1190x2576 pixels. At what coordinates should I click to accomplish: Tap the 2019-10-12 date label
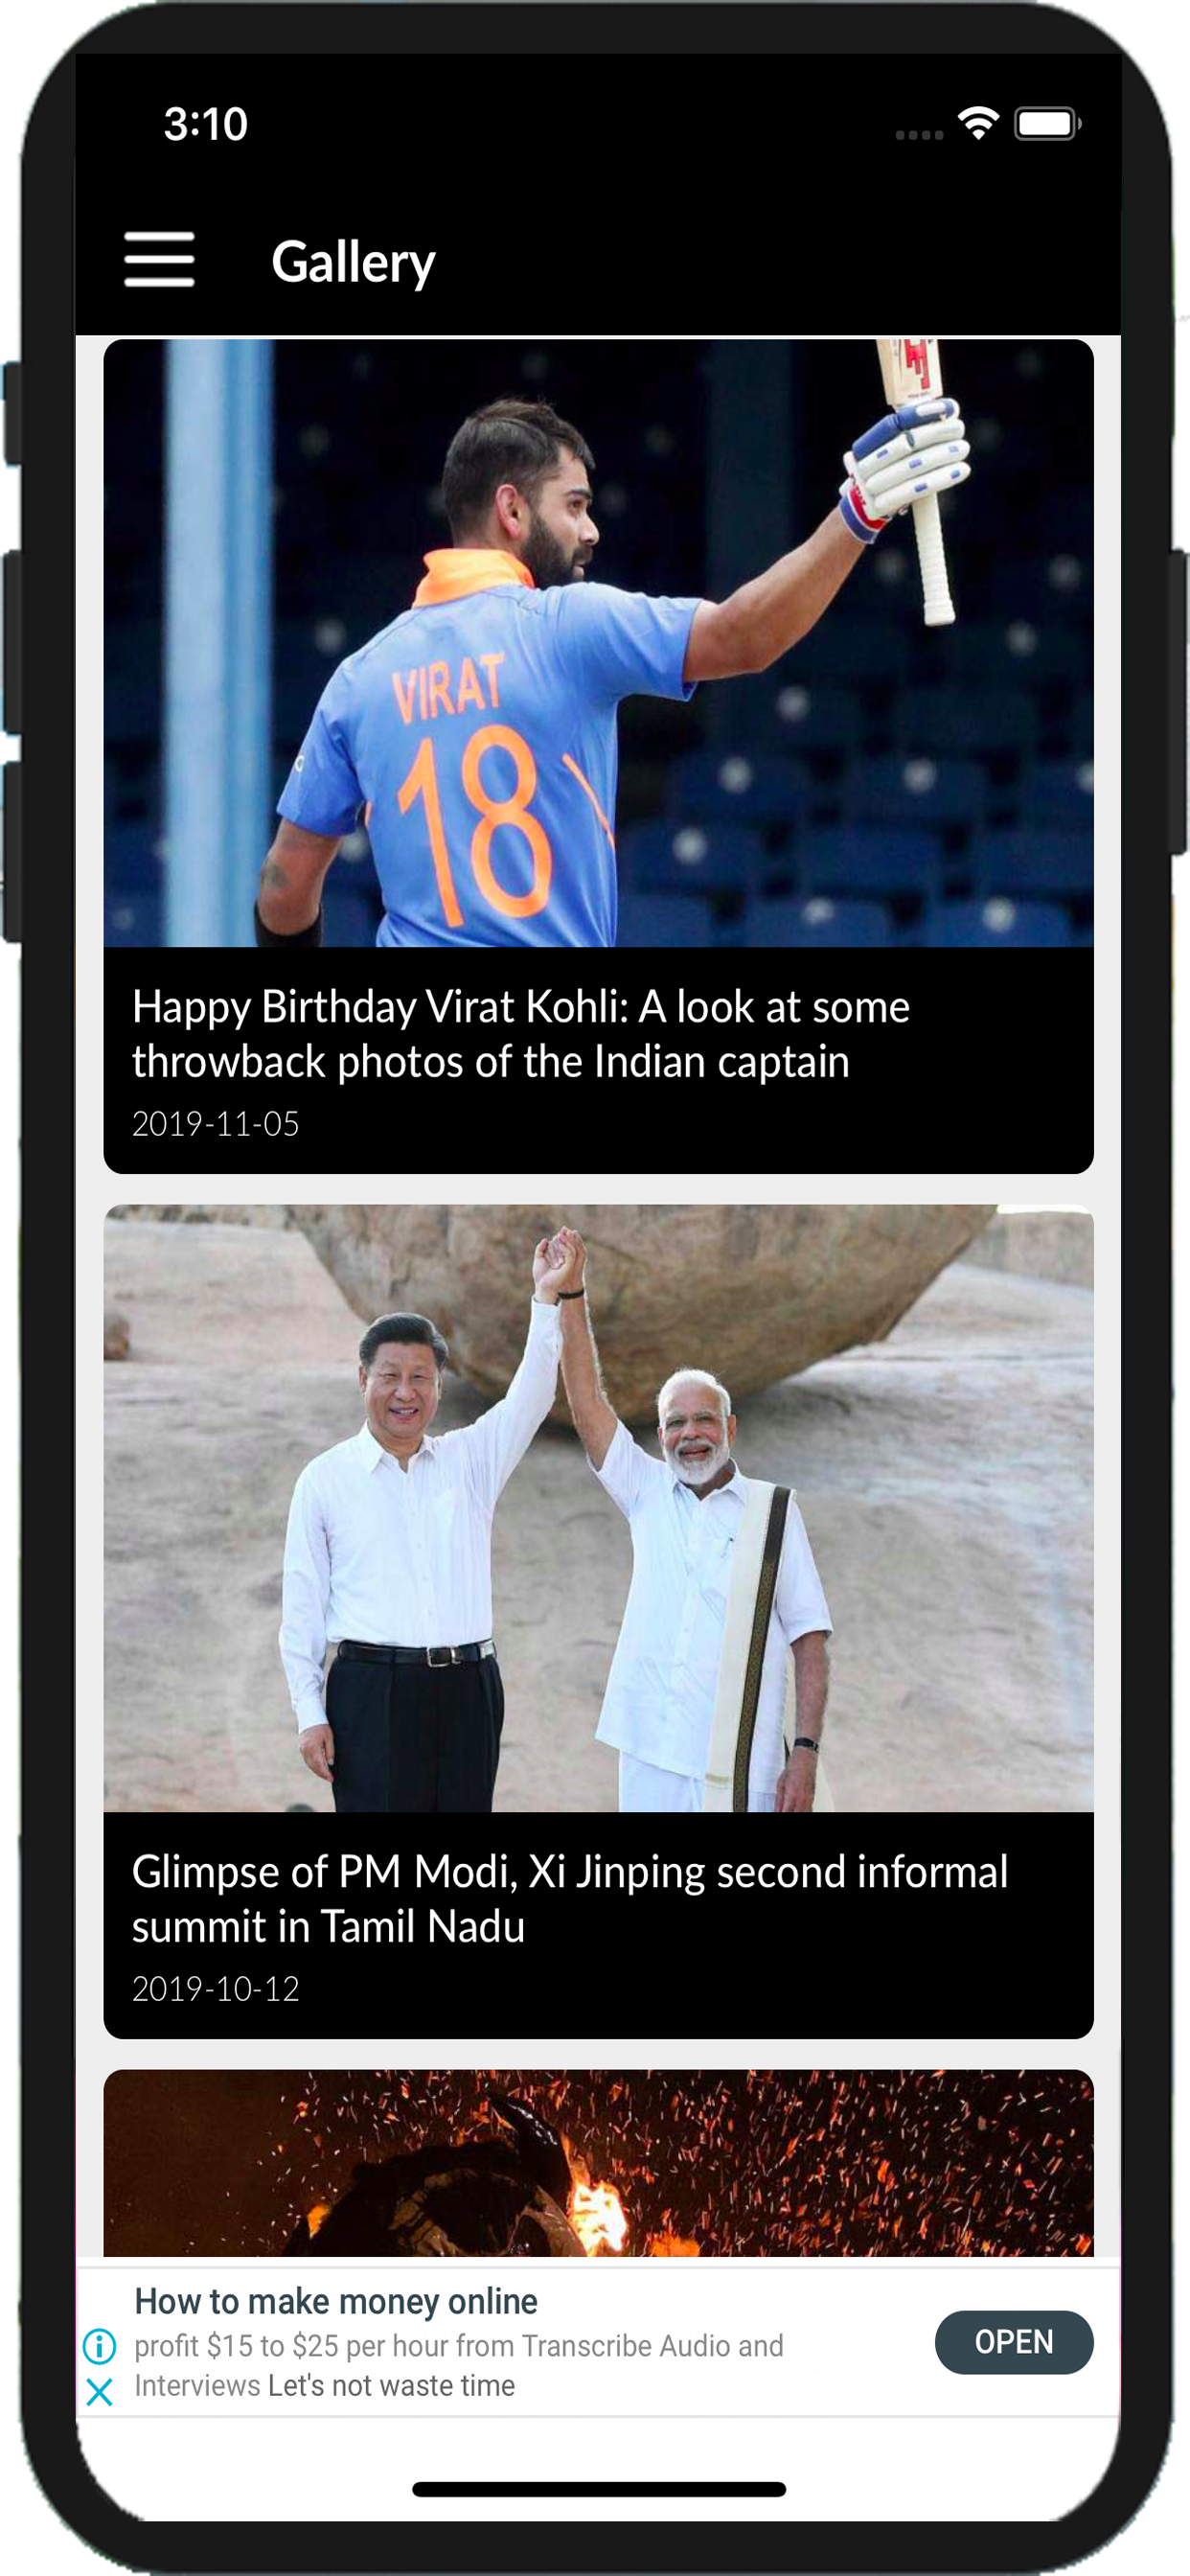tap(216, 1989)
